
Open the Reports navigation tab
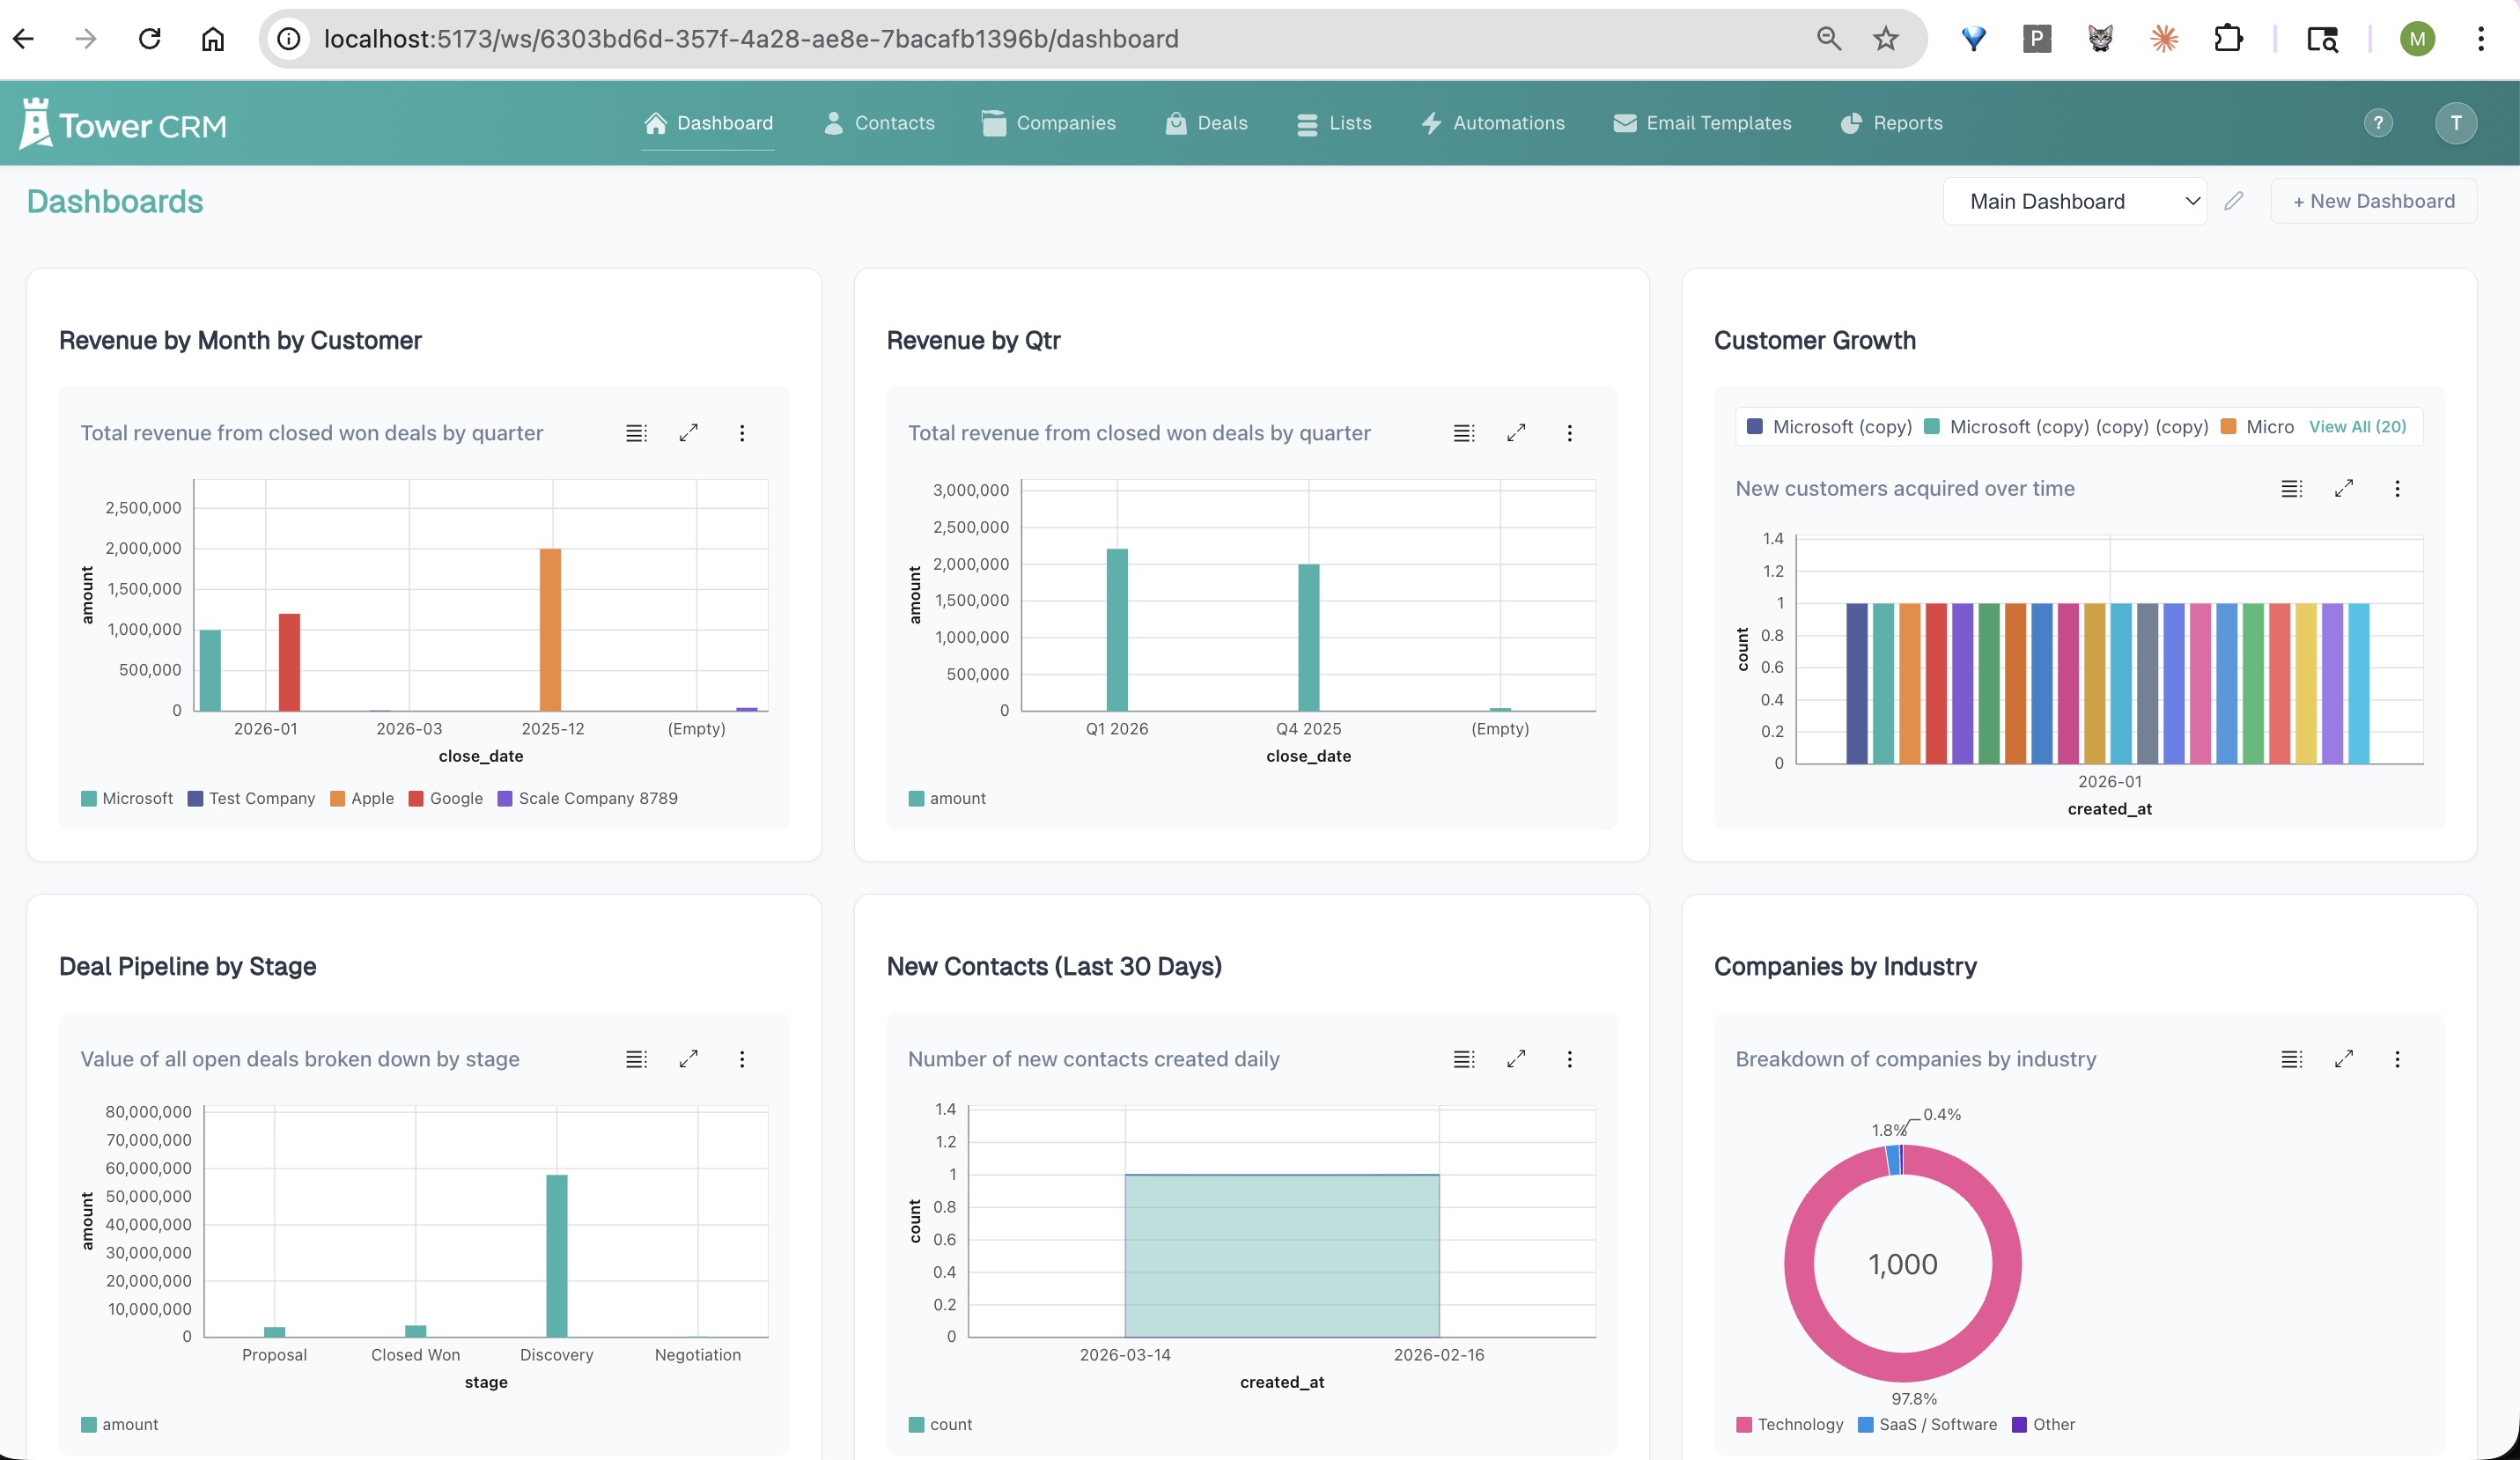pos(1891,123)
